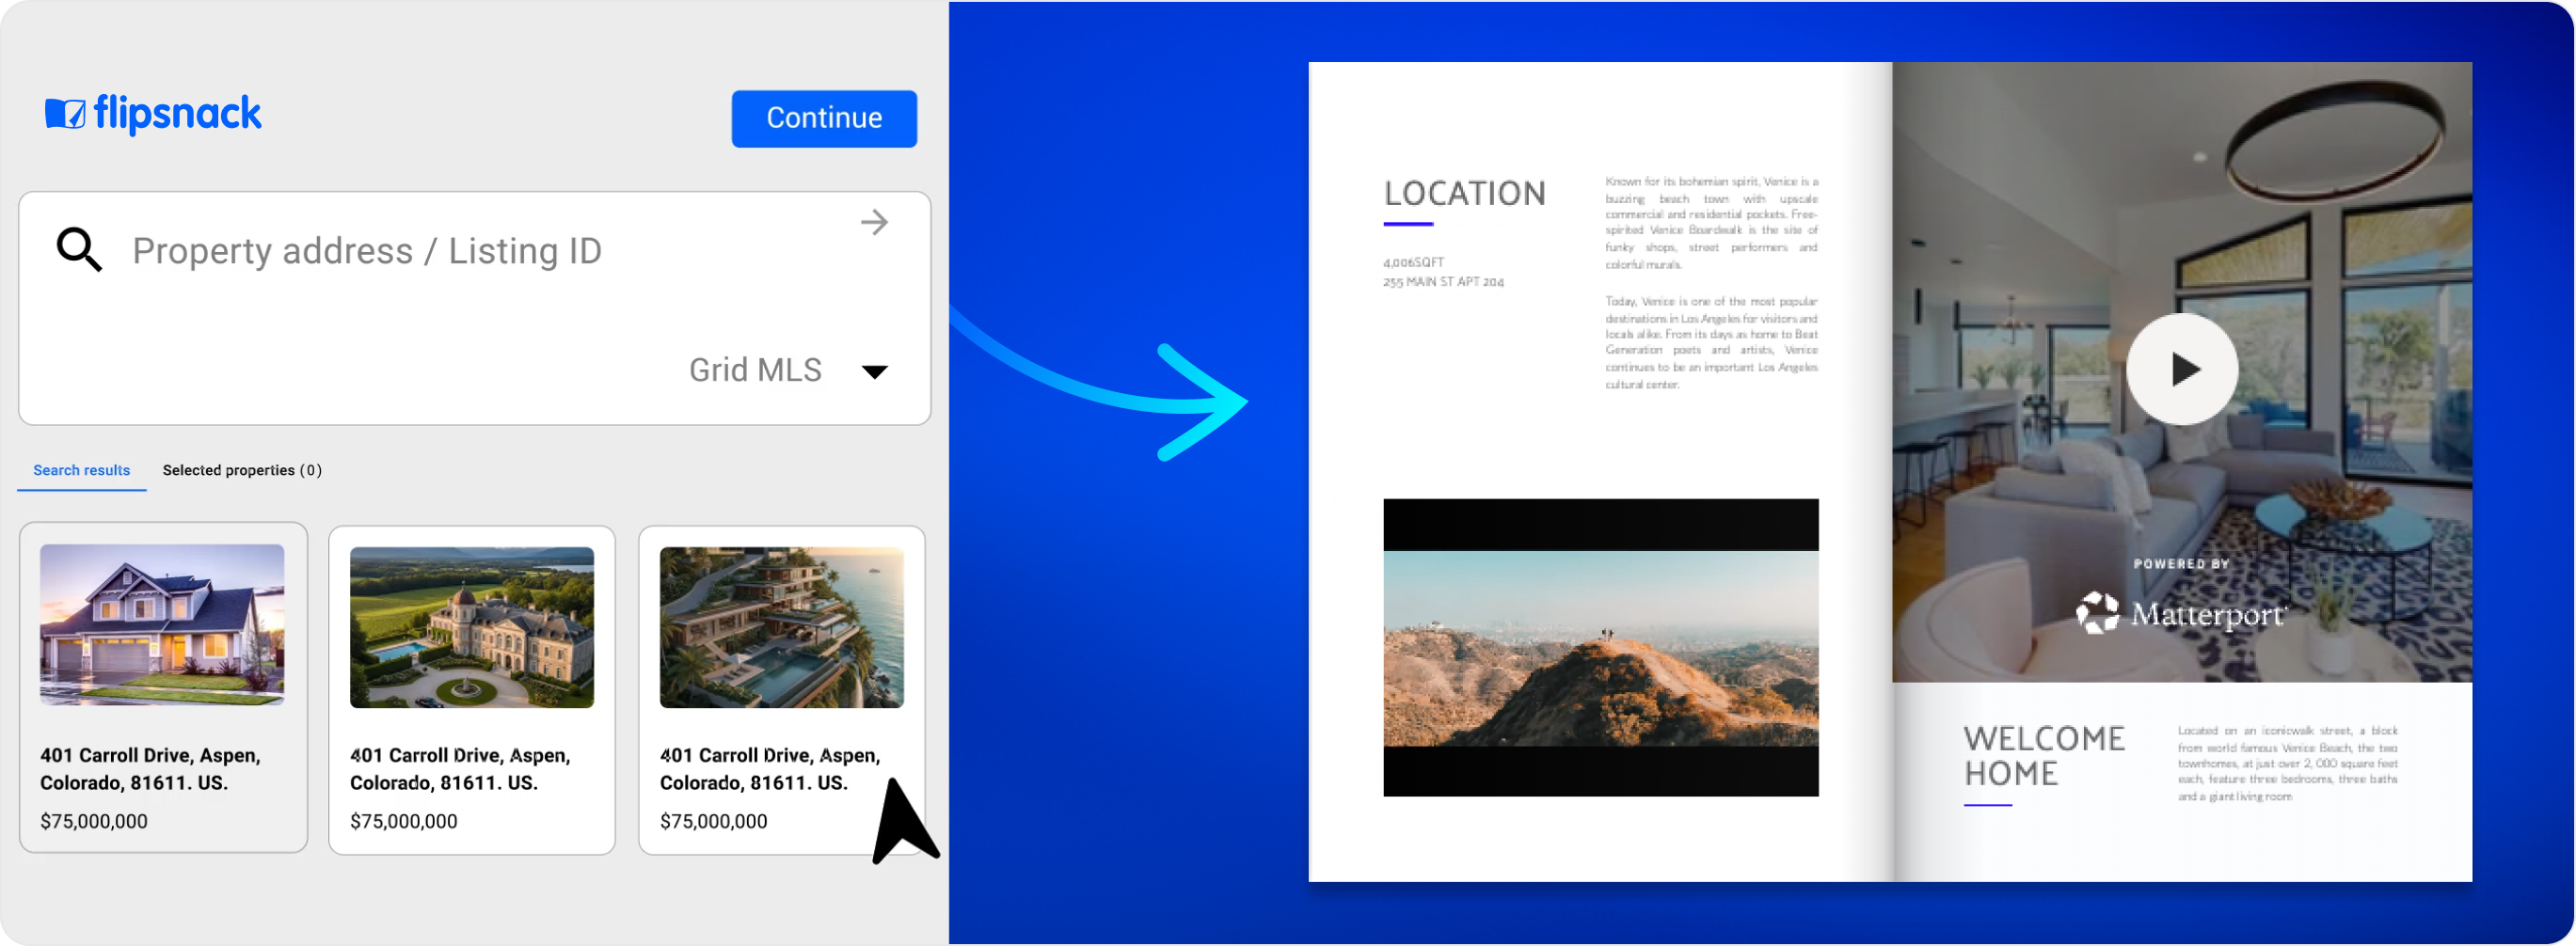Switch to the Search results tab
This screenshot has width=2576, height=946.
82,470
